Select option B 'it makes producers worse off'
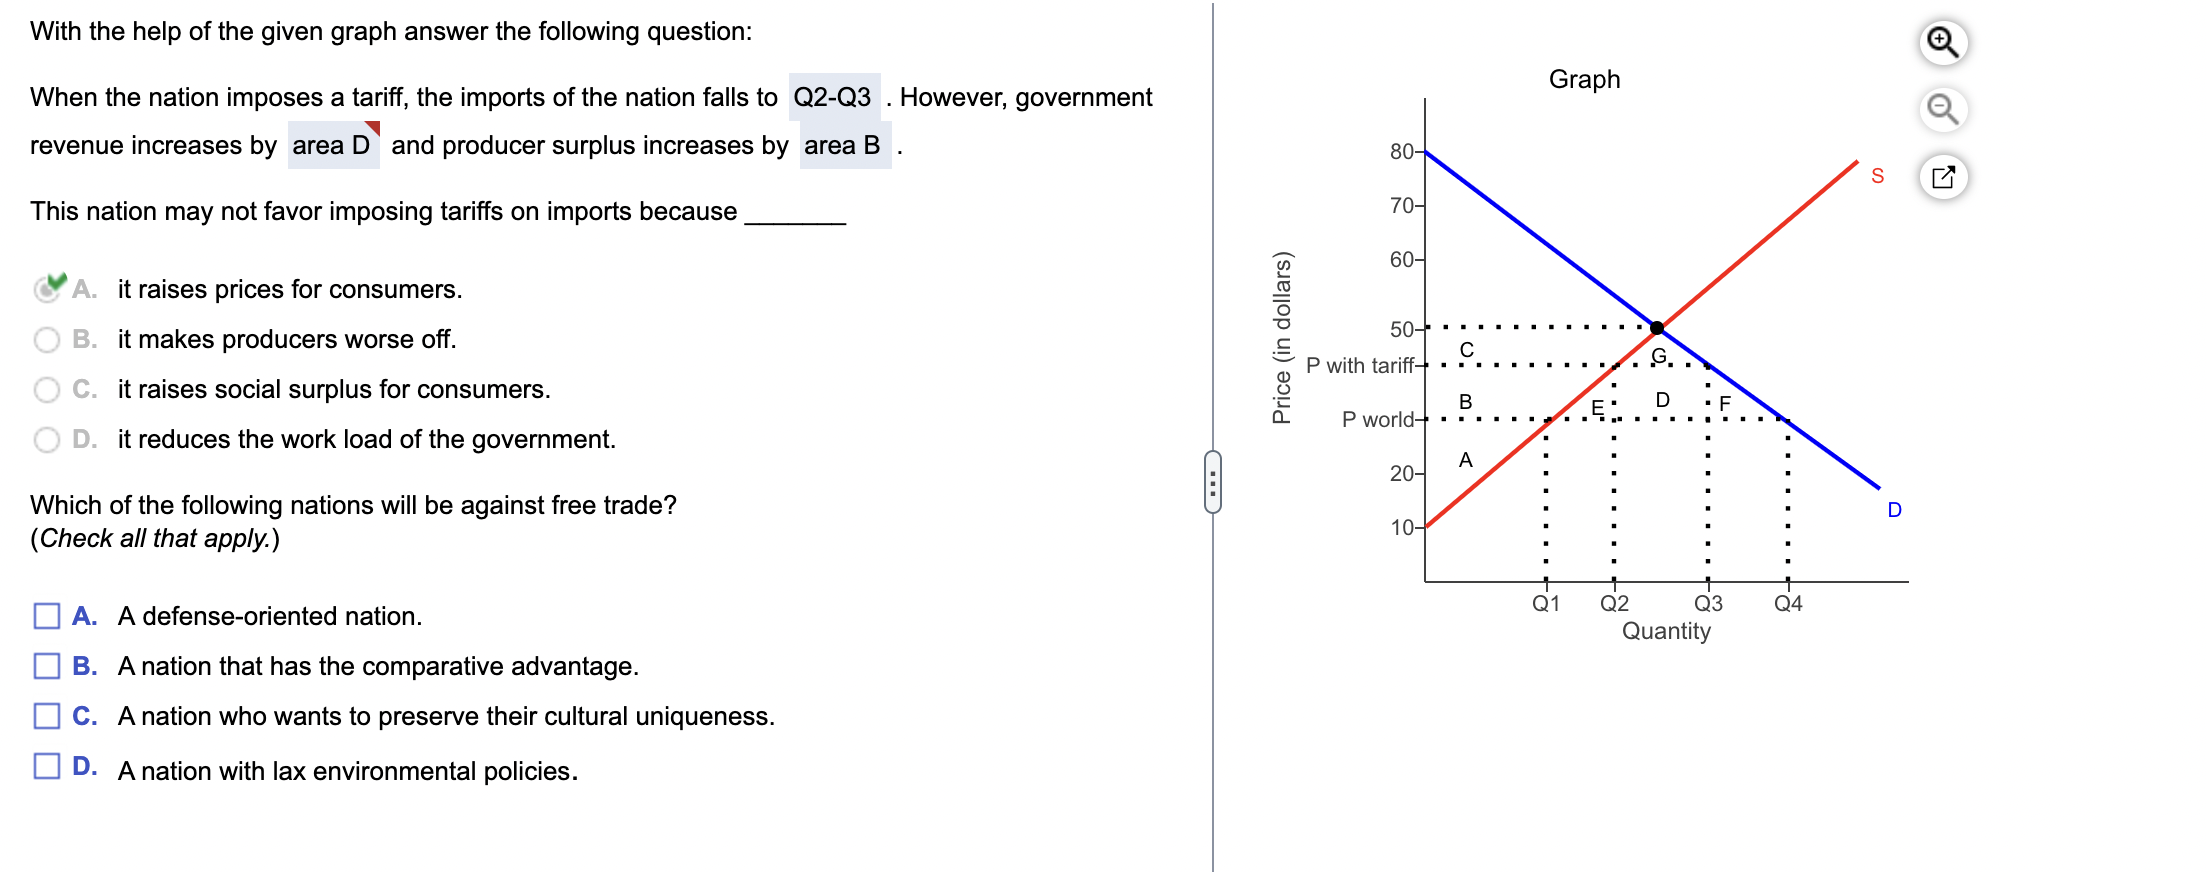Image resolution: width=2206 pixels, height=872 pixels. [46, 339]
